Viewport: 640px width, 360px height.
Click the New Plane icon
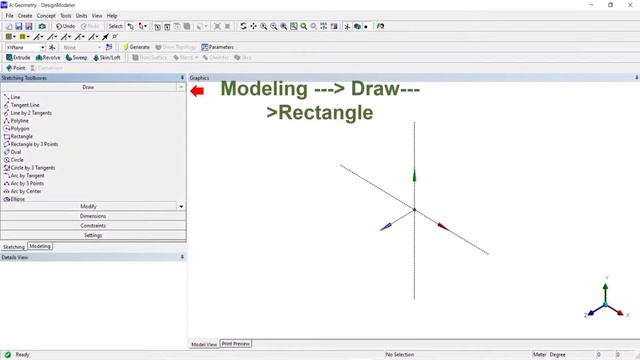(52, 47)
